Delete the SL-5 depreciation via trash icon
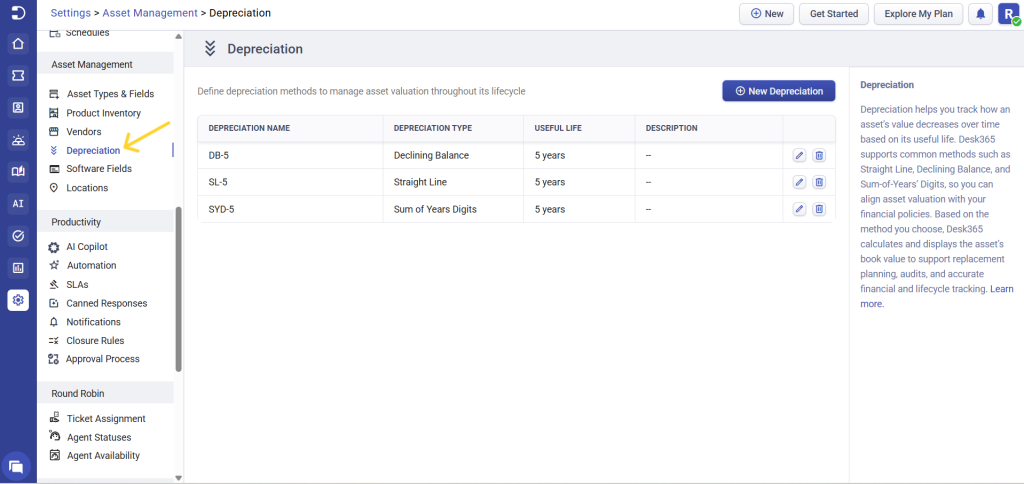This screenshot has height=484, width=1024. 819,182
